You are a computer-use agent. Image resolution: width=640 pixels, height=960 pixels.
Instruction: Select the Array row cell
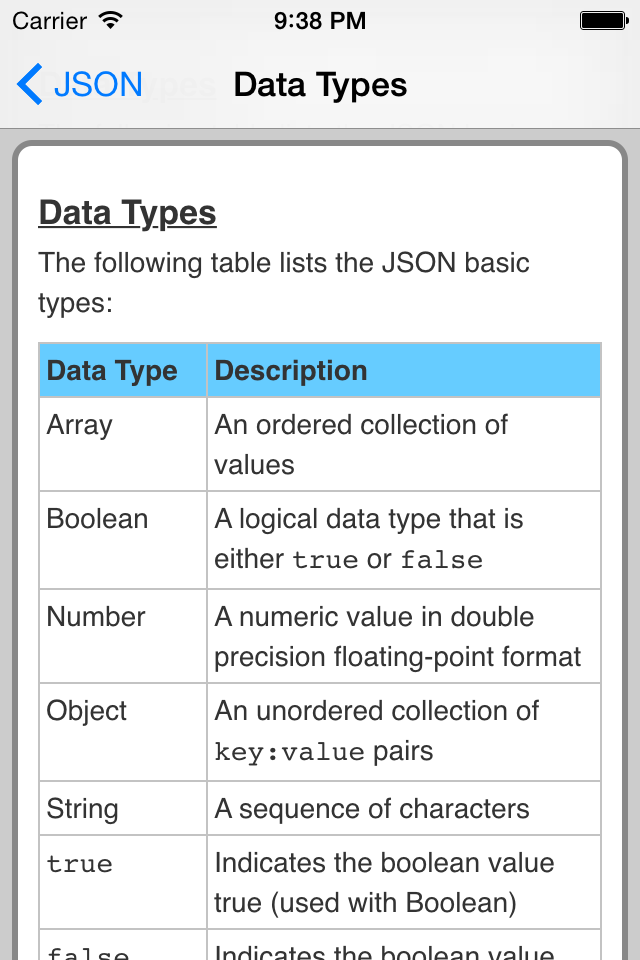[x=80, y=425]
